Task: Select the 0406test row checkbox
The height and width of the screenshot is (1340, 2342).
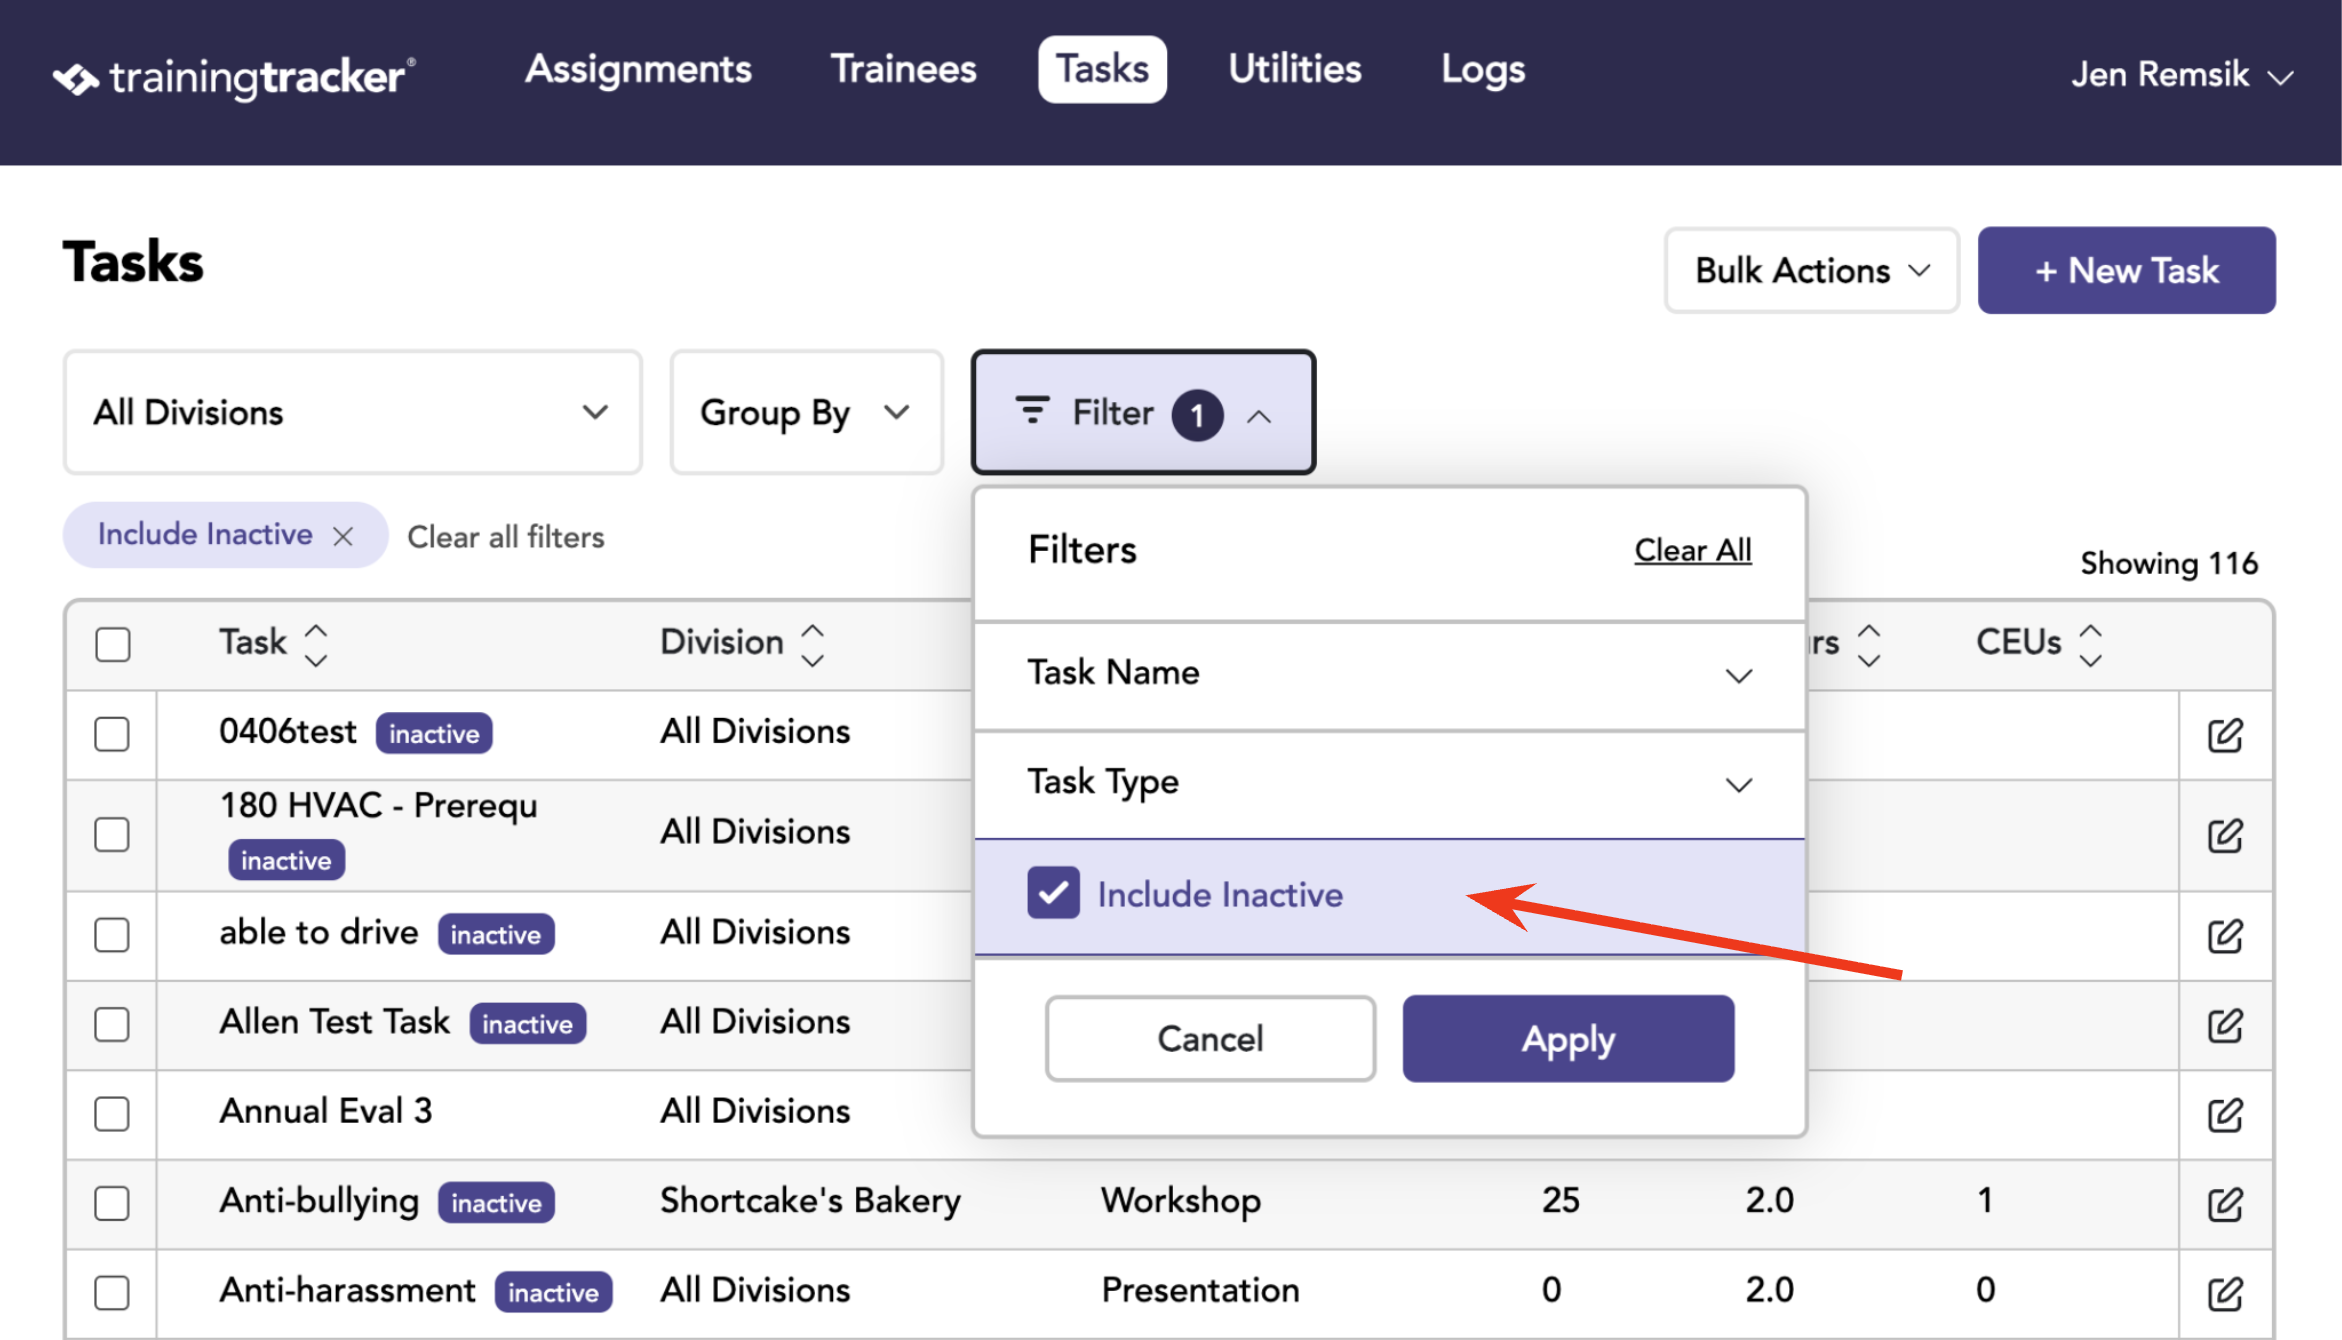Action: [x=112, y=733]
